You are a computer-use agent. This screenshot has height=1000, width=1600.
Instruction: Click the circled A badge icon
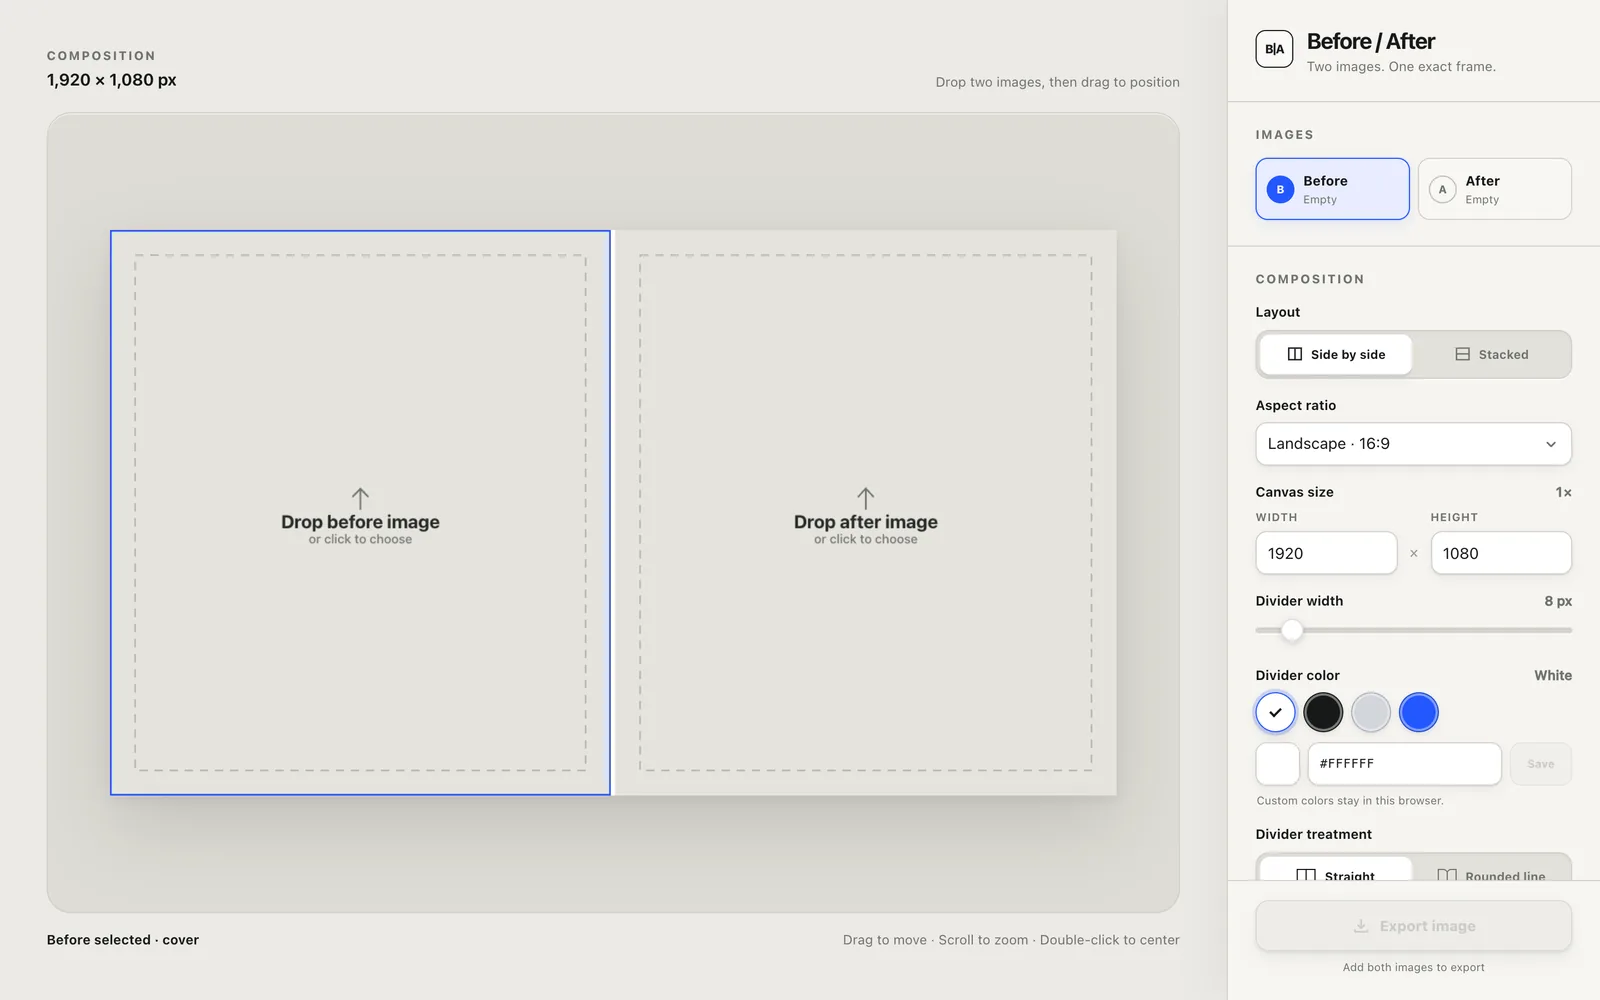[x=1442, y=189]
